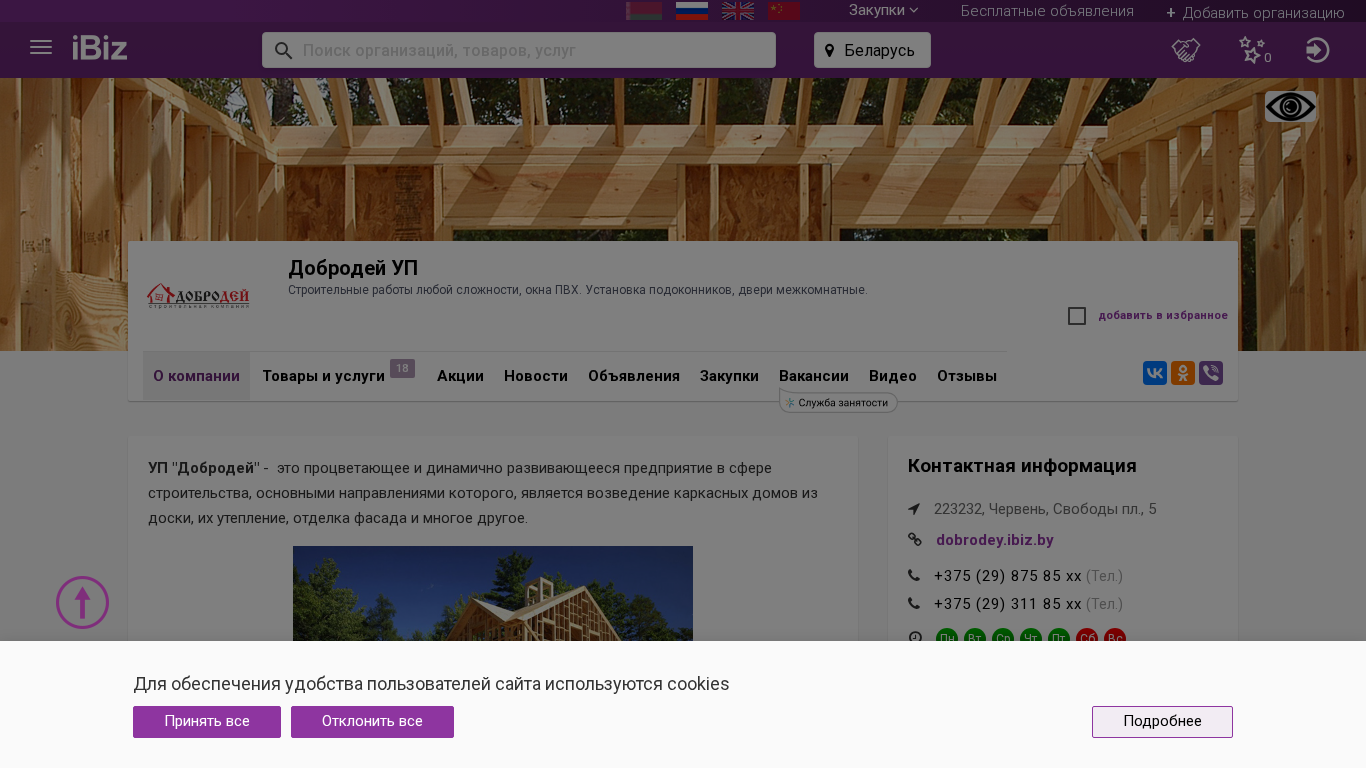This screenshot has width=1366, height=768.
Task: Check the добавить в избранное checkbox
Action: tap(1077, 316)
